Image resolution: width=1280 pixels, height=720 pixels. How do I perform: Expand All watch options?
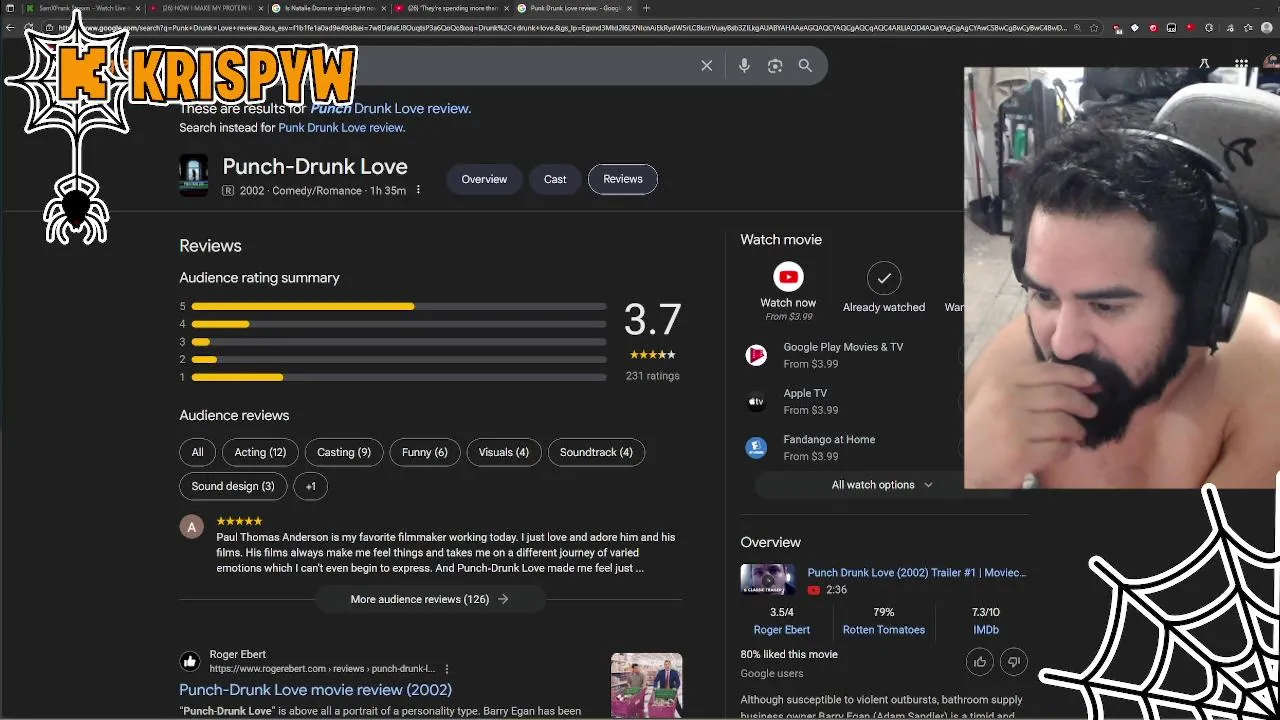coord(882,485)
